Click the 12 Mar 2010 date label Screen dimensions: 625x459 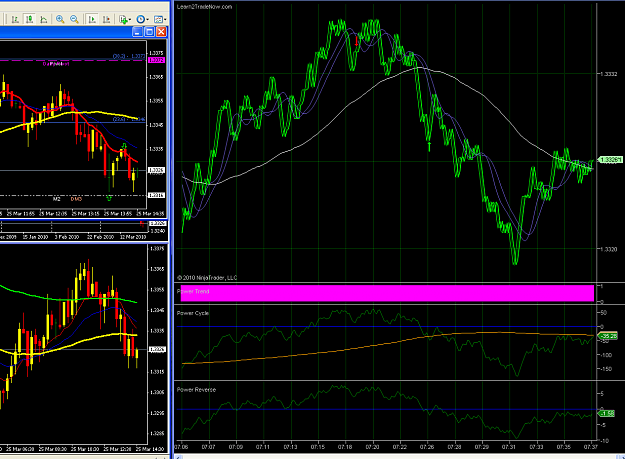pos(133,237)
